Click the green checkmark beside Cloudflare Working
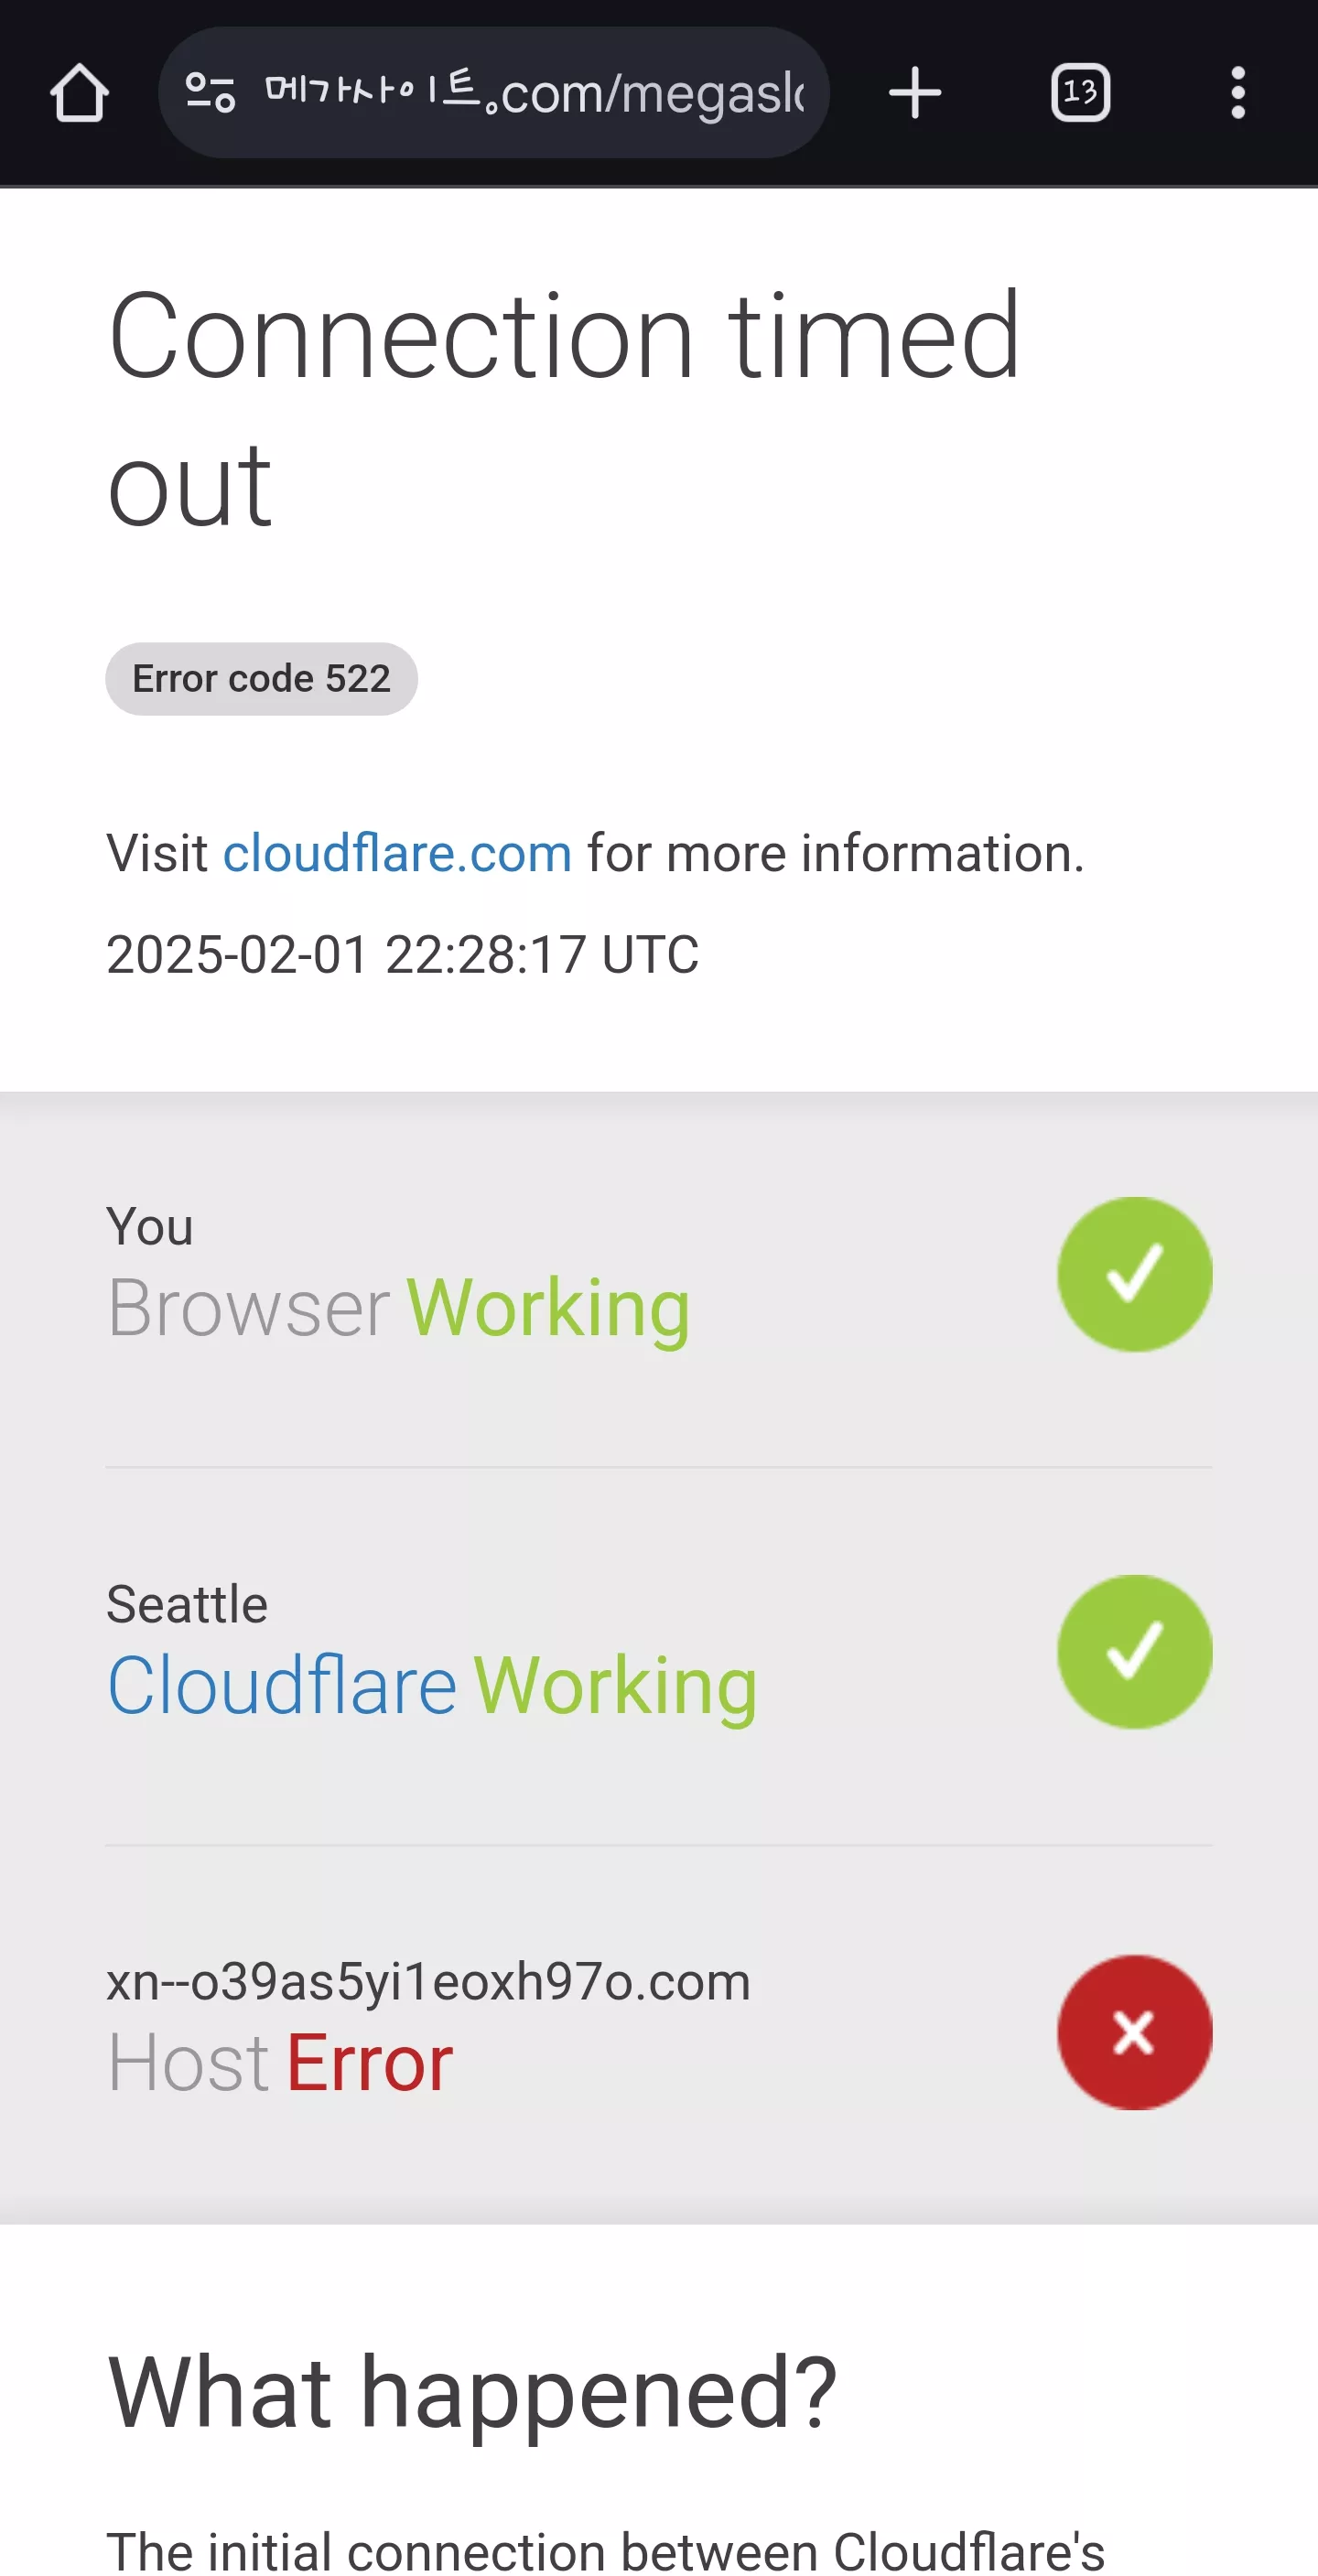The image size is (1318, 2576). click(x=1134, y=1651)
